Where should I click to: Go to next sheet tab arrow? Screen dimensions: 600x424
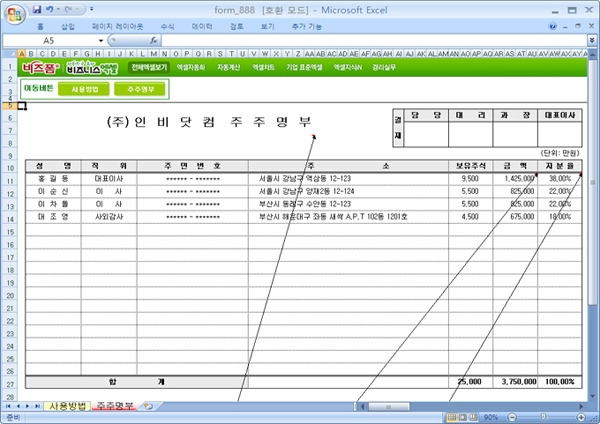pyautogui.click(x=27, y=406)
